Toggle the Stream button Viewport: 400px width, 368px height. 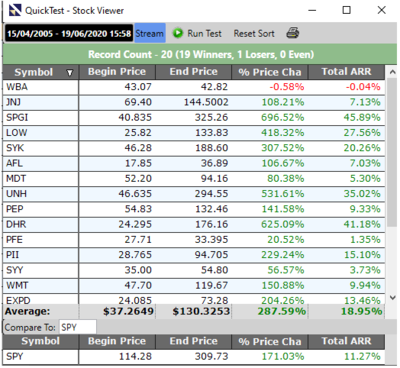coord(150,33)
